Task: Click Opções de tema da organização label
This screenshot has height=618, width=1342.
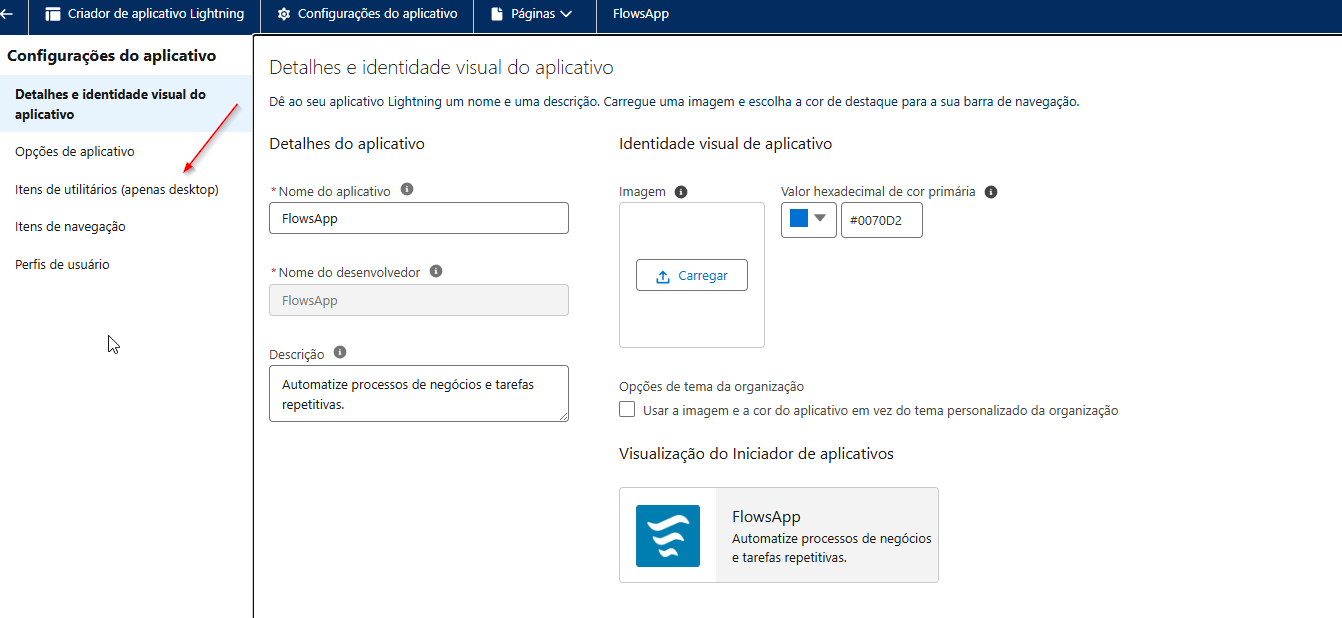Action: click(x=711, y=387)
